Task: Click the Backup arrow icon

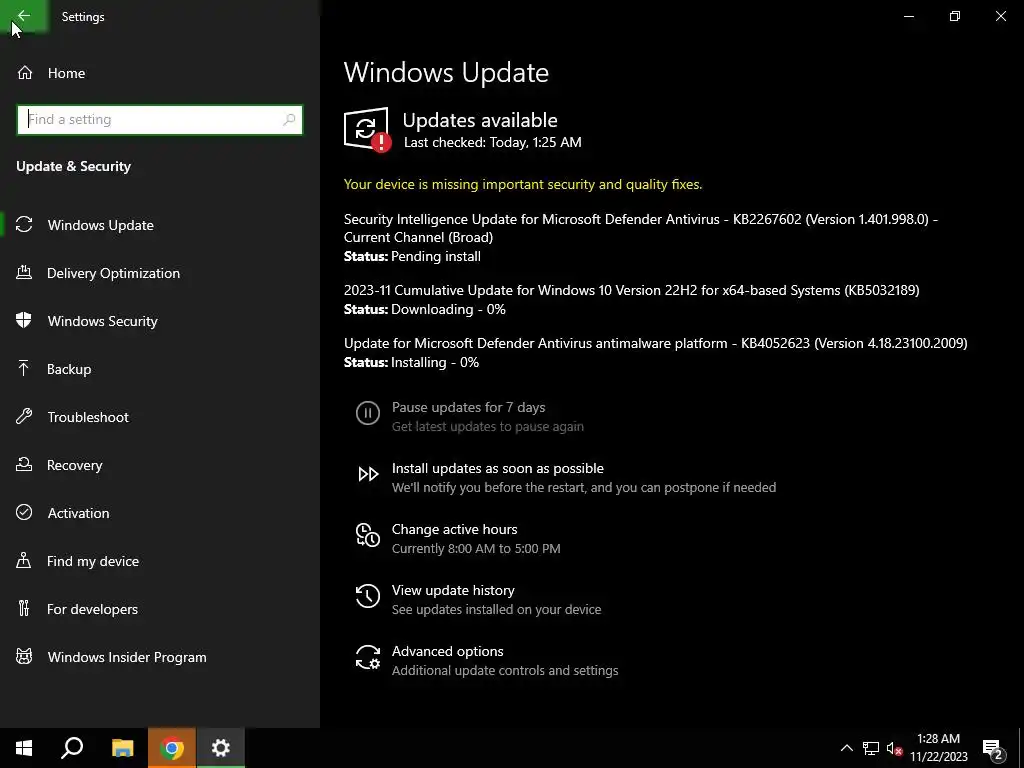Action: [x=24, y=369]
